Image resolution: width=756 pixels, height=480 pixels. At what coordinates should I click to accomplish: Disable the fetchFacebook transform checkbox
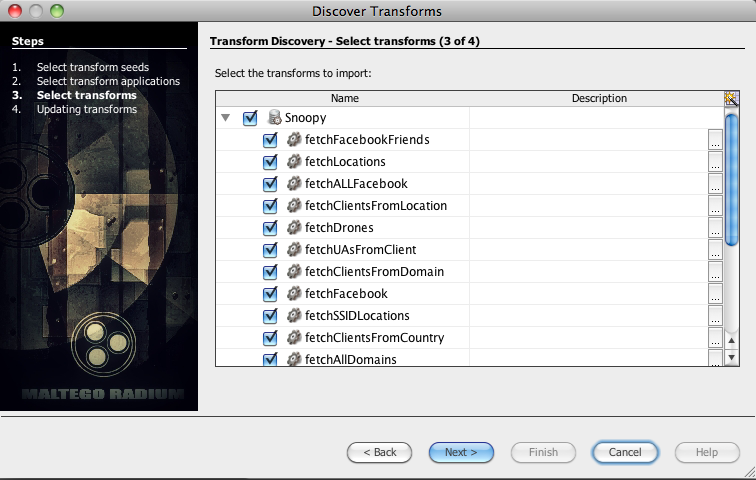pos(270,294)
